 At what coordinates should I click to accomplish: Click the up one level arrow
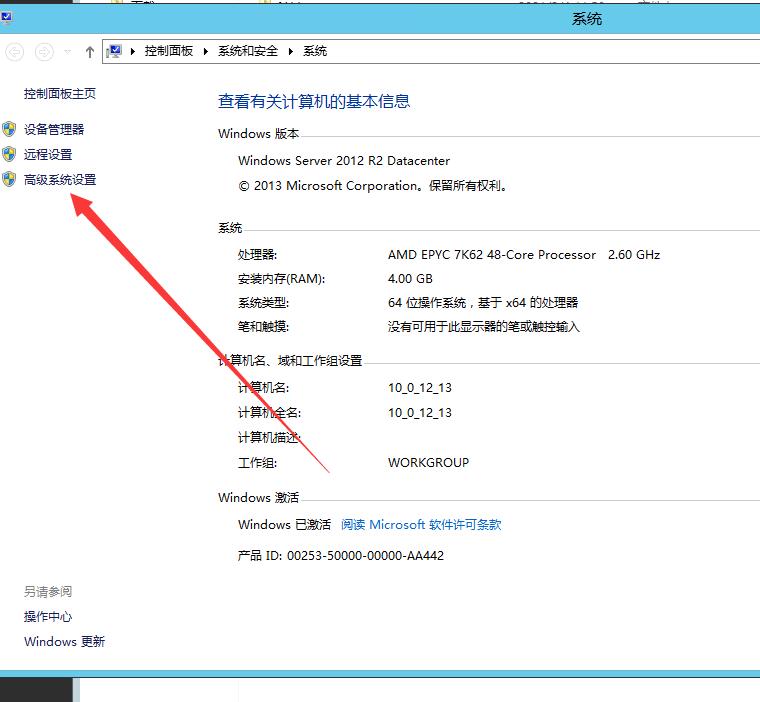tap(90, 51)
